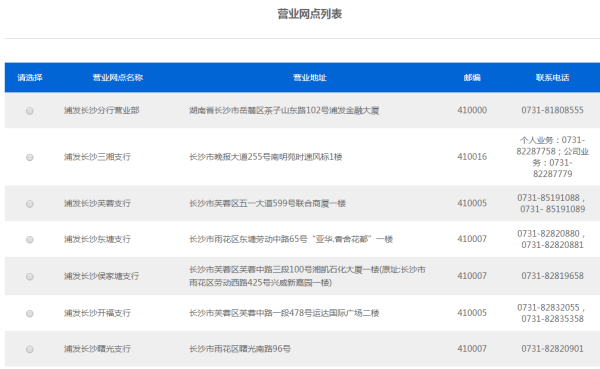Click branch name 浦发长沙东塘支行

click(x=97, y=239)
